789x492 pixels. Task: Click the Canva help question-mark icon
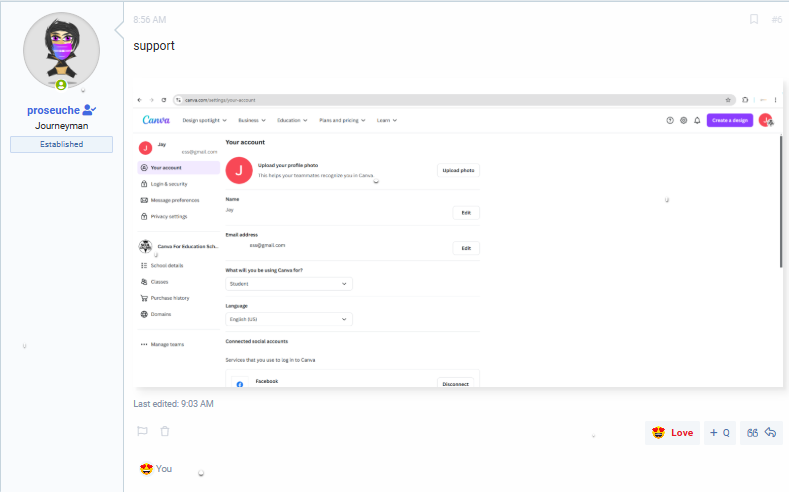point(670,120)
